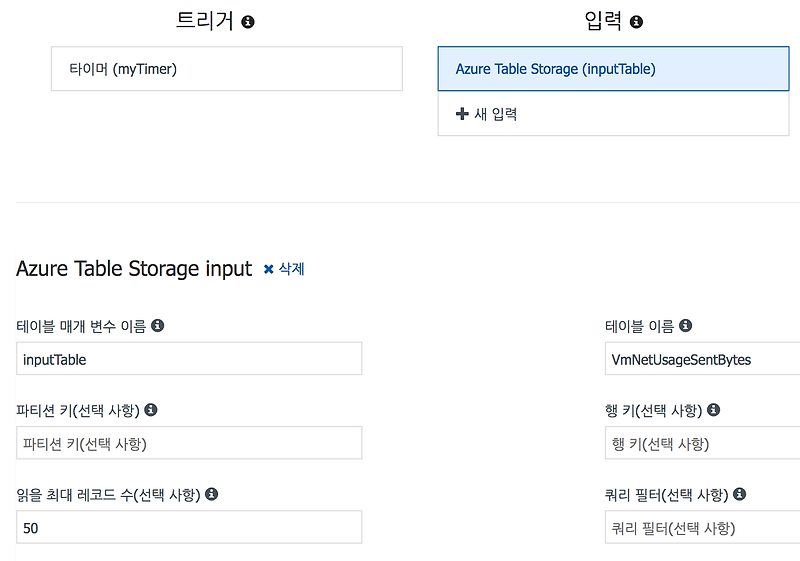Click the 행 키 text box
This screenshot has height=561, width=800.
(x=702, y=443)
